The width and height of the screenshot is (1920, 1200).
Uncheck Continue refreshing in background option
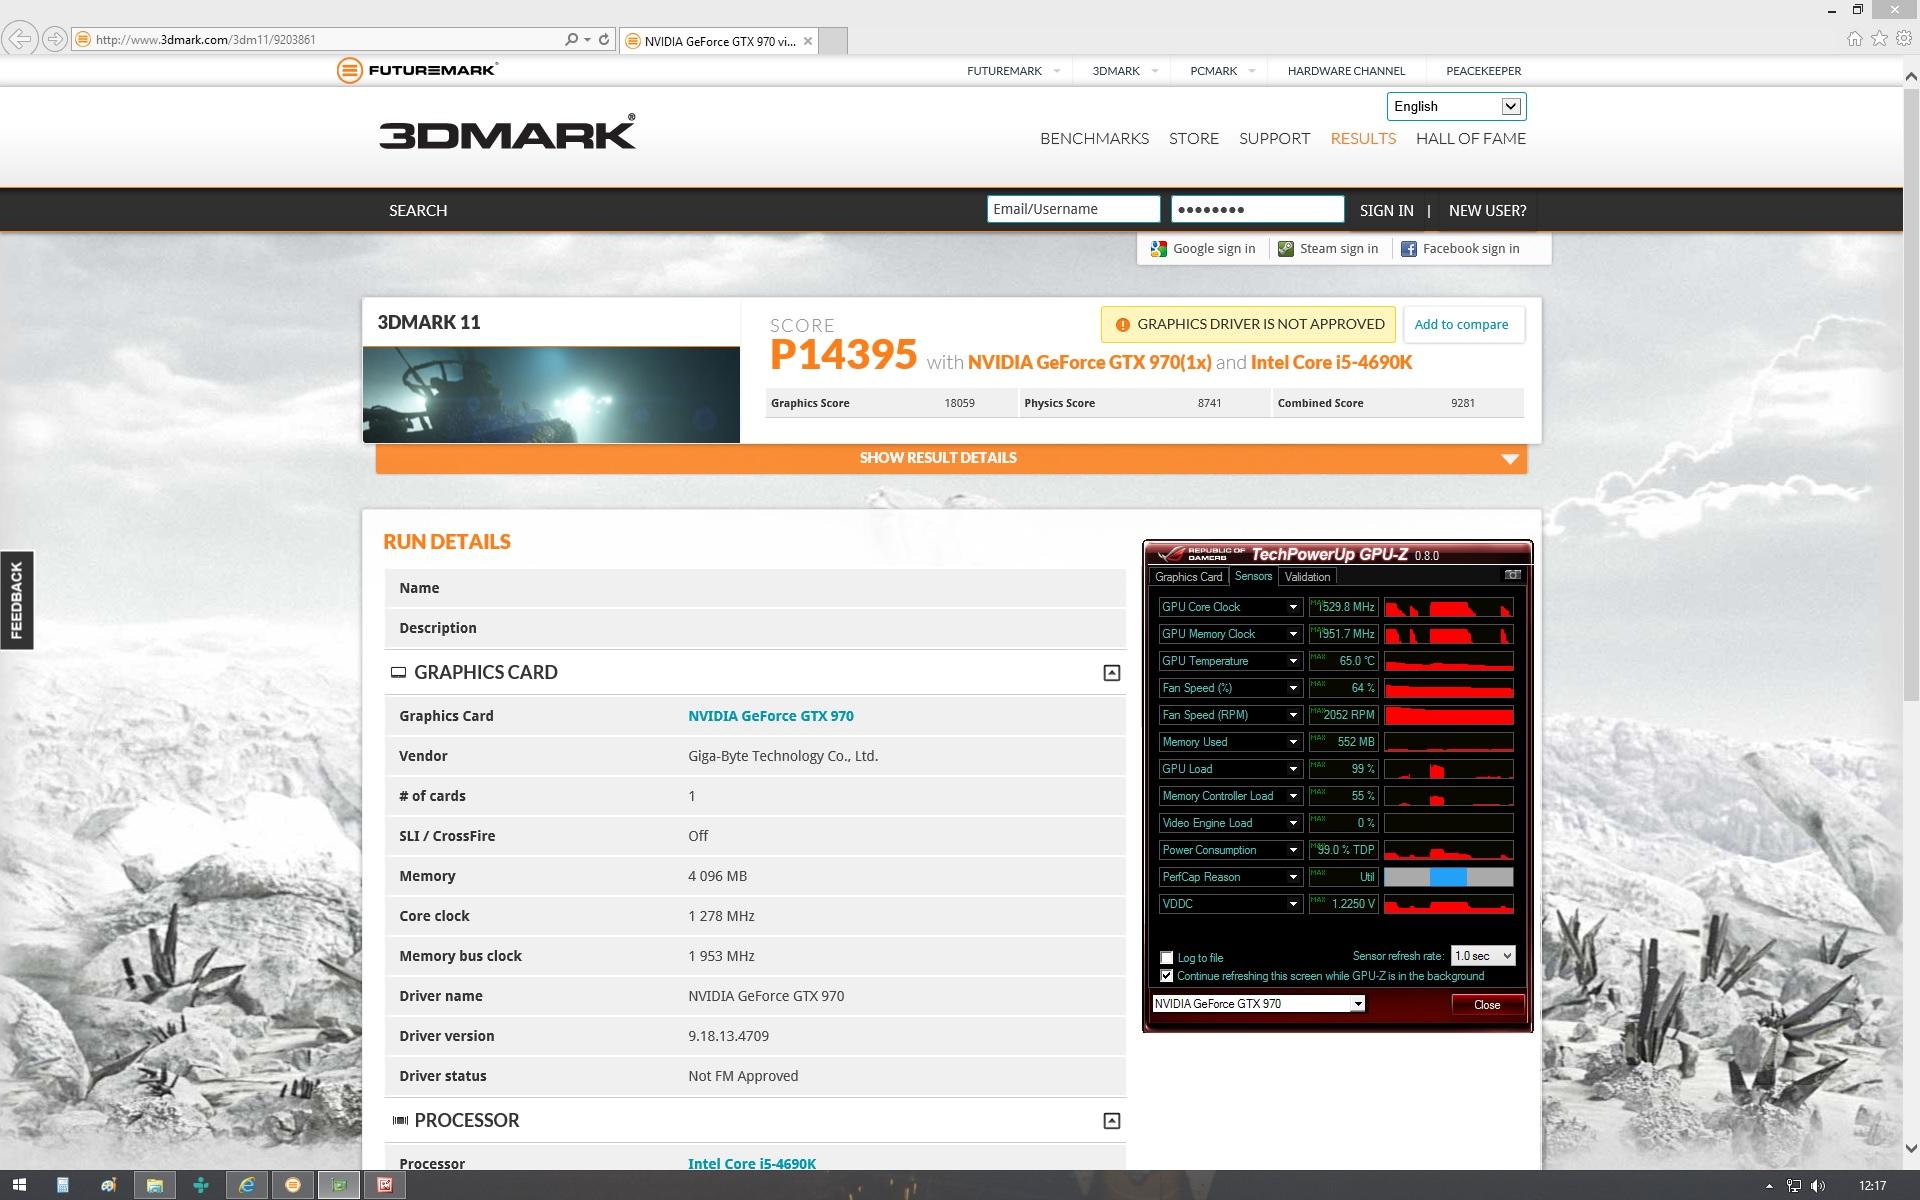coord(1166,976)
